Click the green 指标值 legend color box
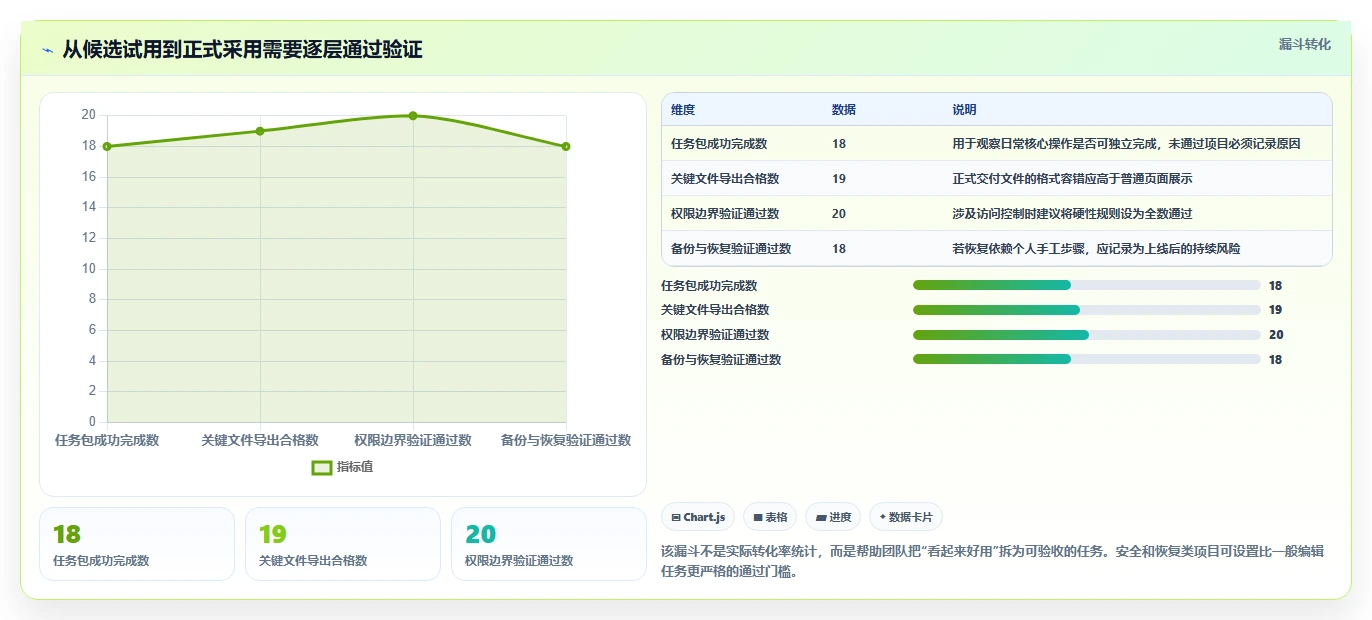This screenshot has height=620, width=1372. [322, 467]
